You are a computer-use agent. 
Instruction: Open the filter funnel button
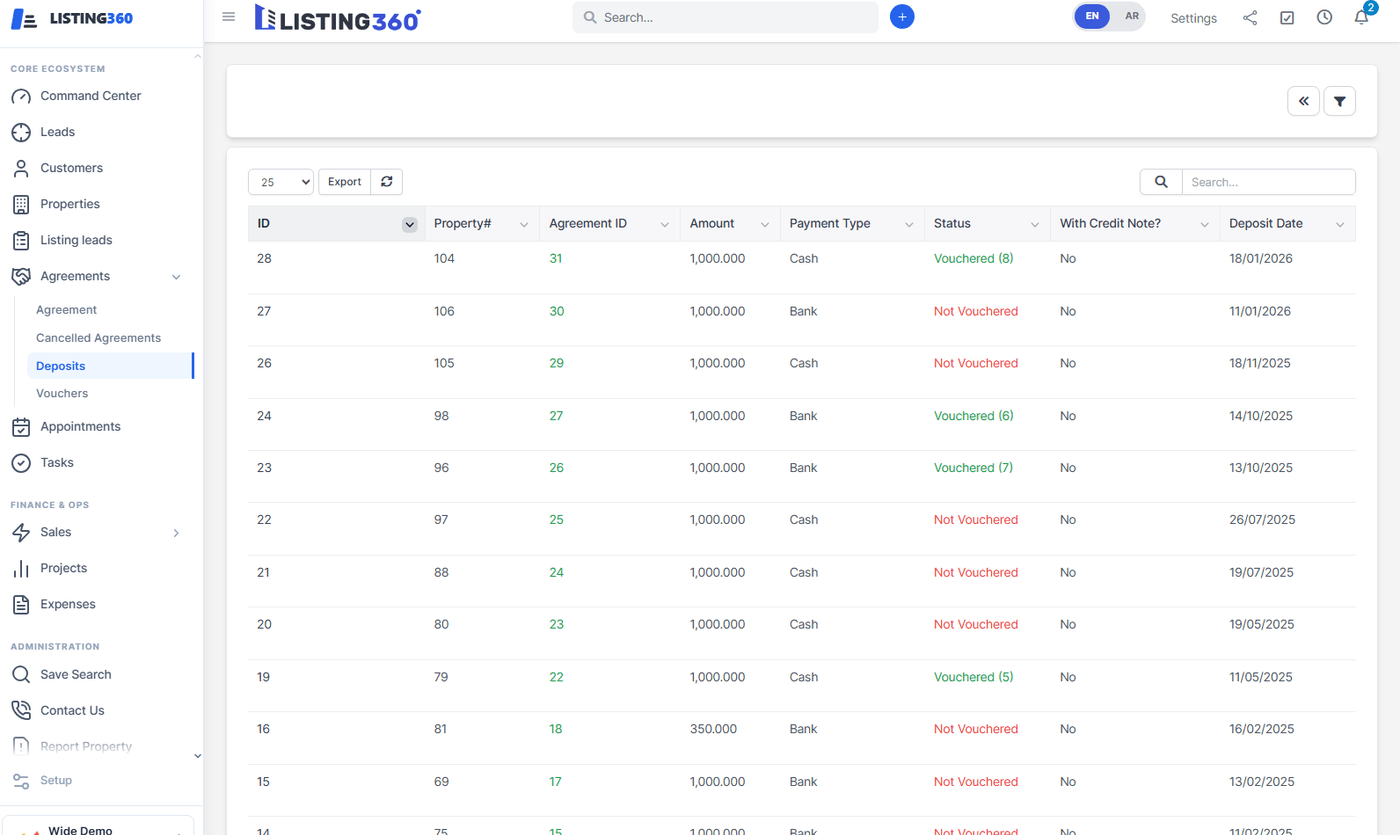click(1340, 101)
